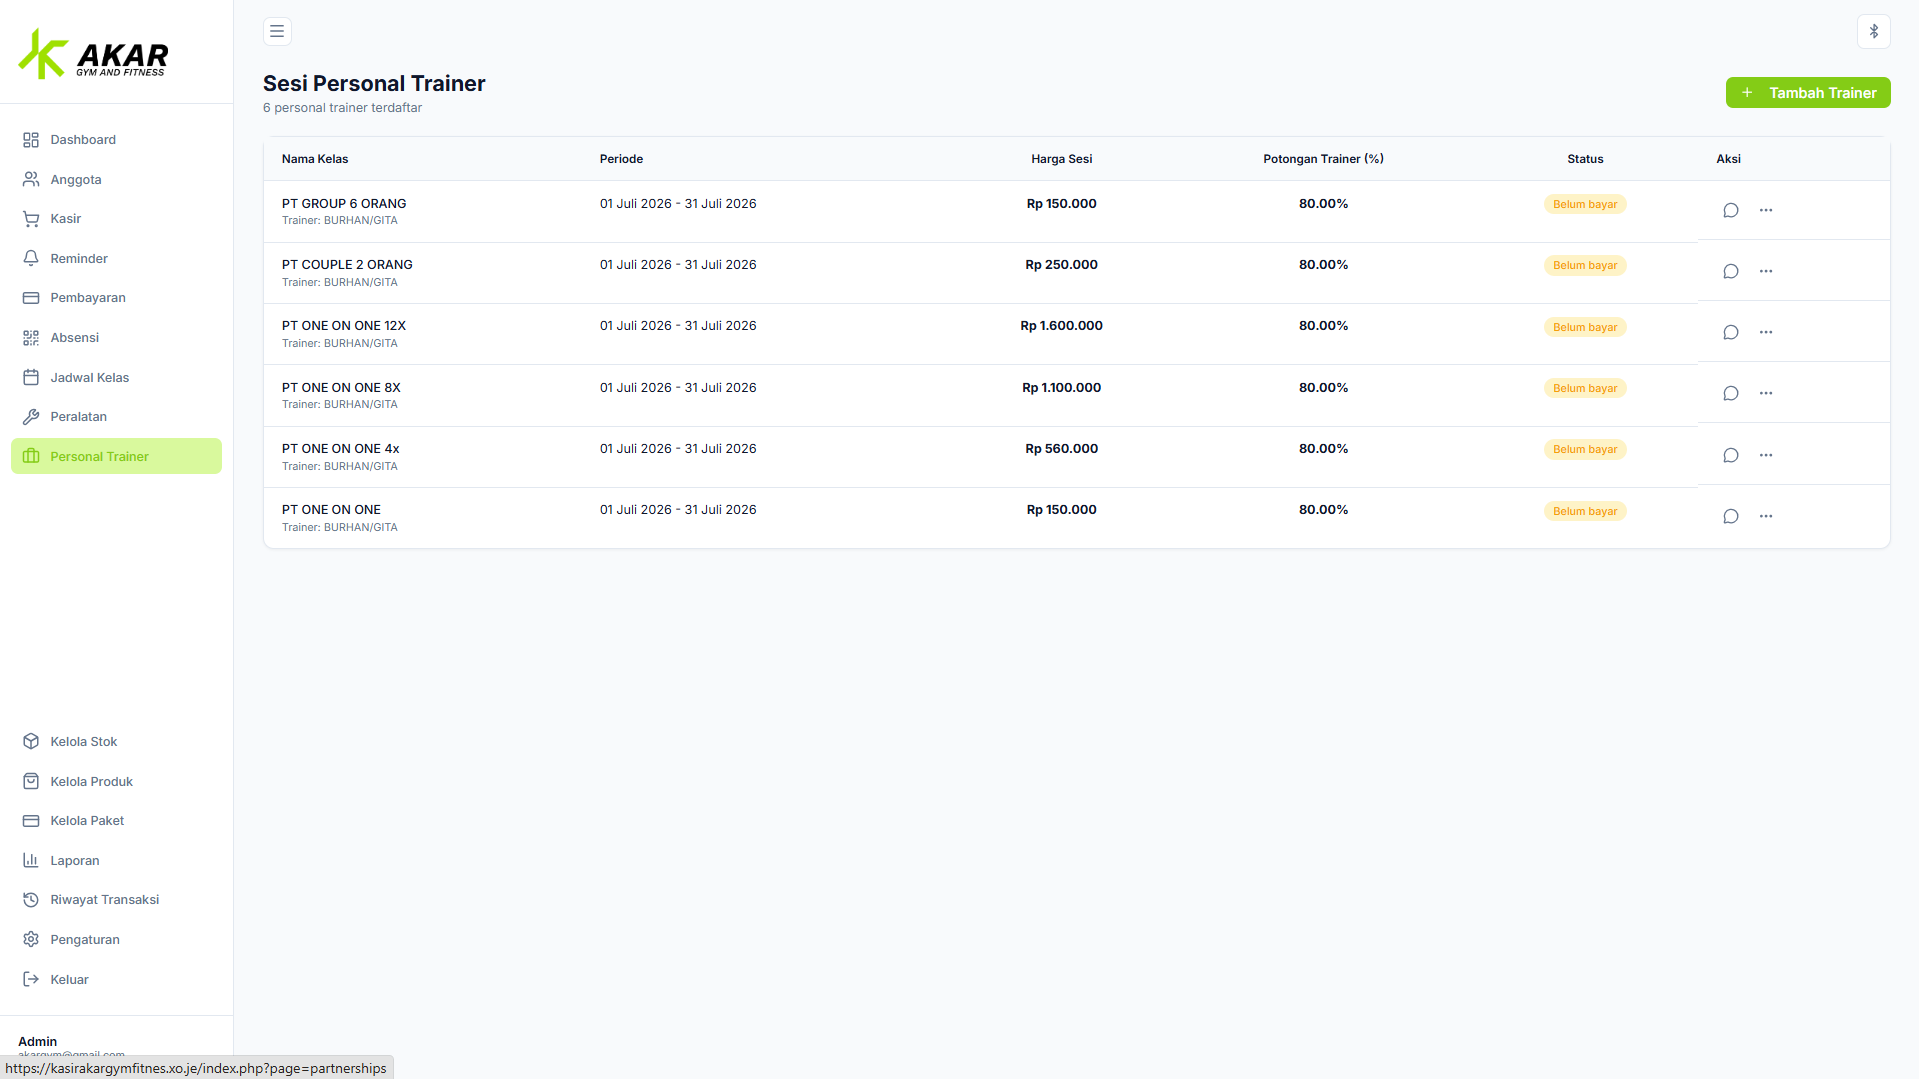Click the Tambah Trainer button
Viewport: 1919px width, 1079px height.
tap(1807, 93)
